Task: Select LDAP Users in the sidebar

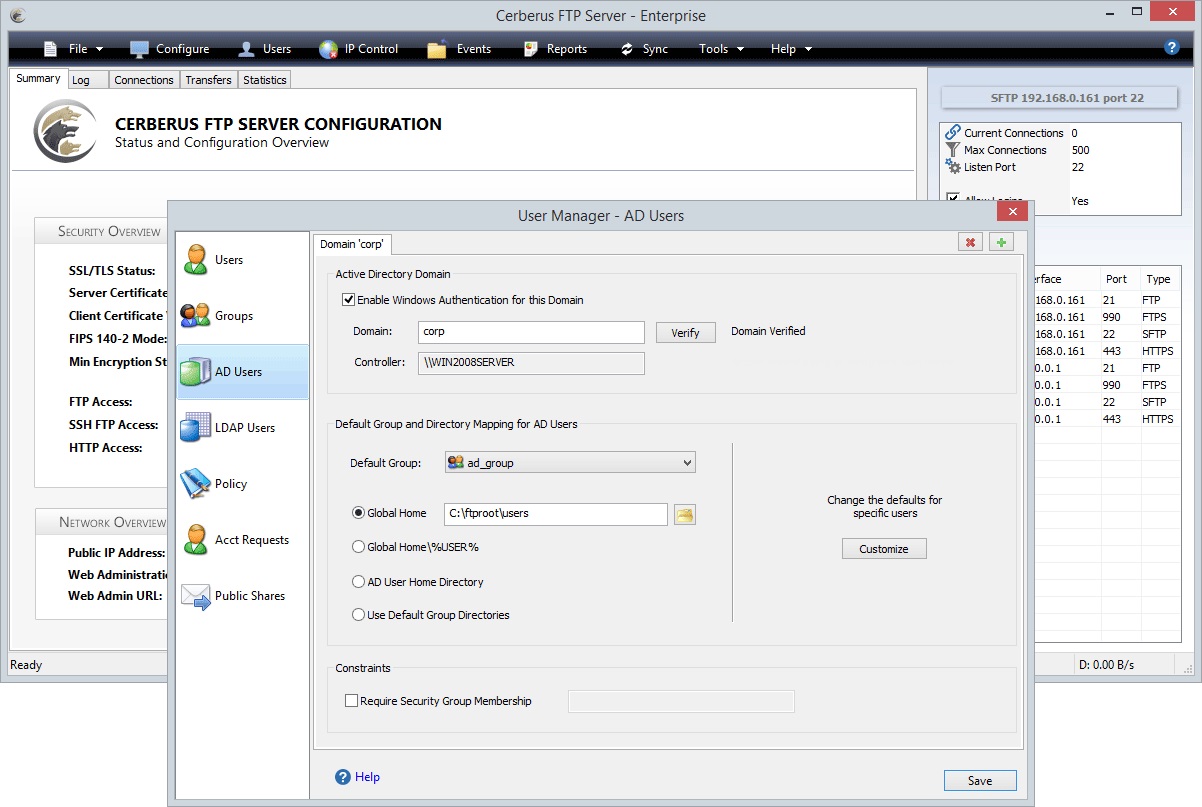Action: tap(242, 428)
